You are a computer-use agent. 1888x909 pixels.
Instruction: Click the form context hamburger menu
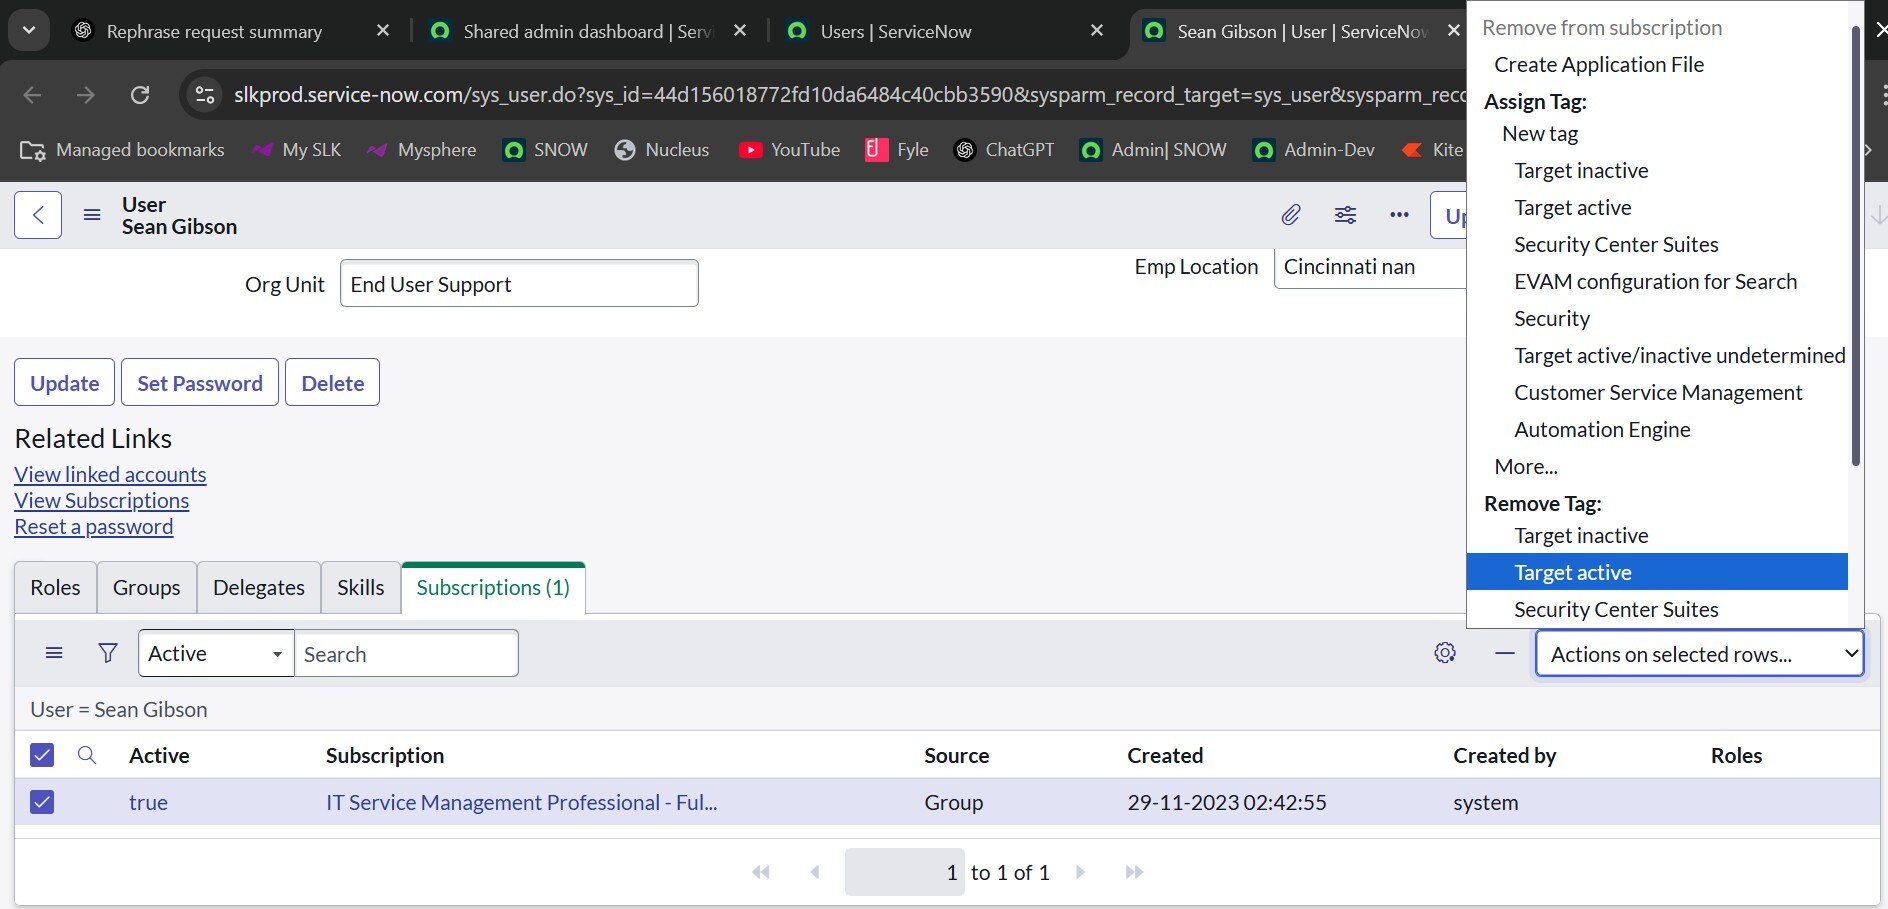click(92, 215)
